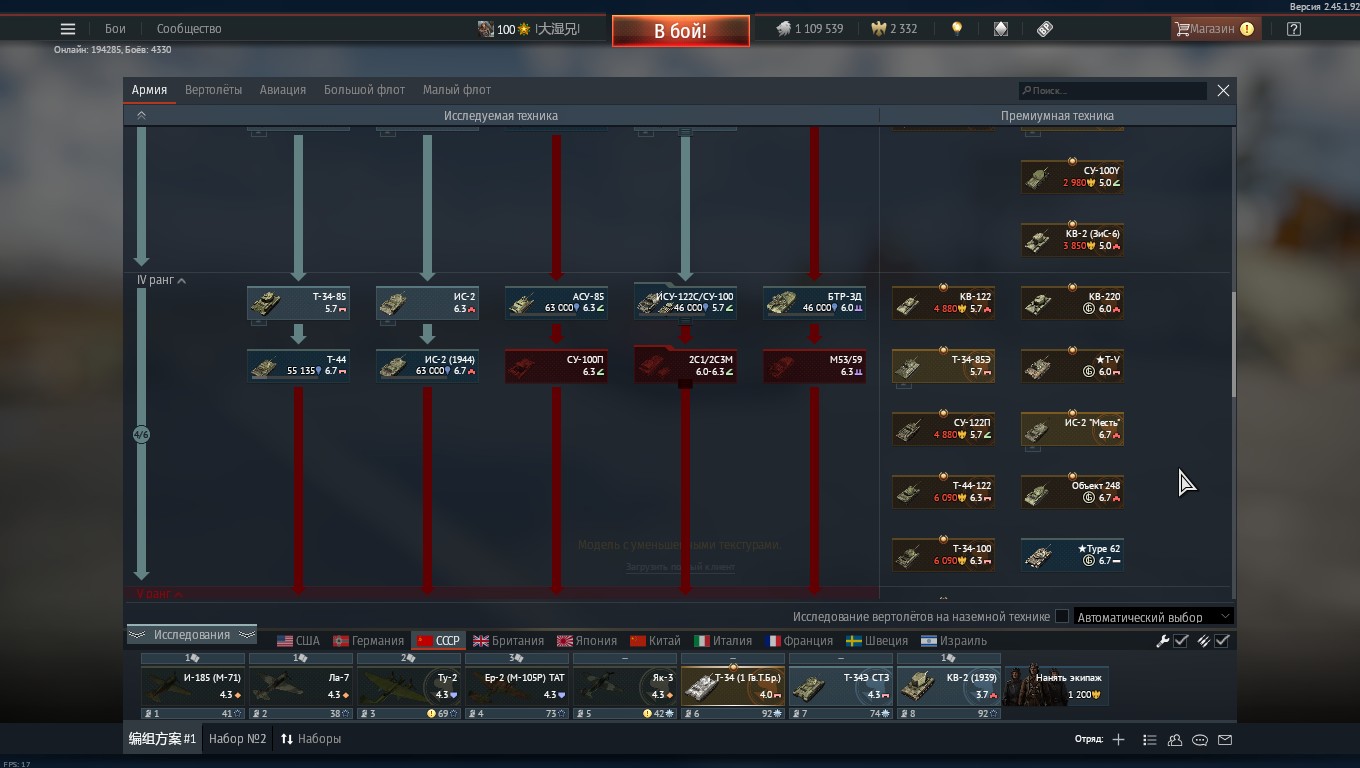Click Нанять экипаж crew hire slot
The height and width of the screenshot is (768, 1360).
click(x=1057, y=686)
